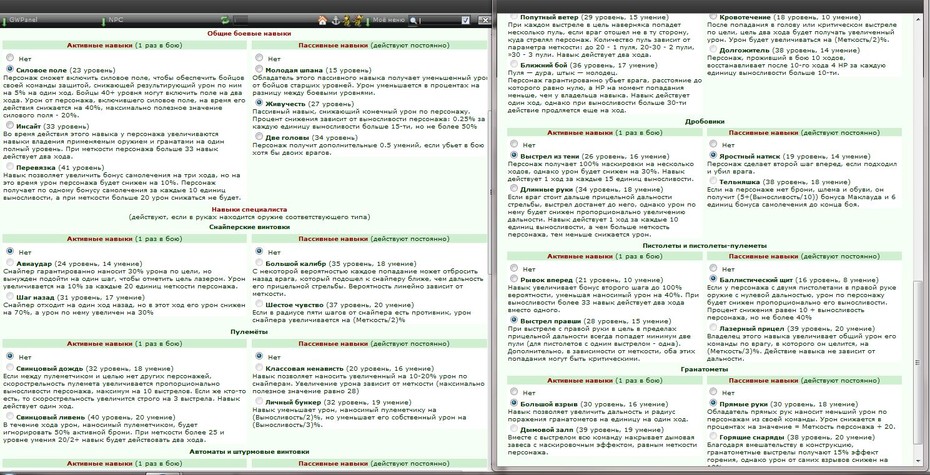Select 'Нет' for general passive skills
This screenshot has height=475, width=930.
click(259, 58)
